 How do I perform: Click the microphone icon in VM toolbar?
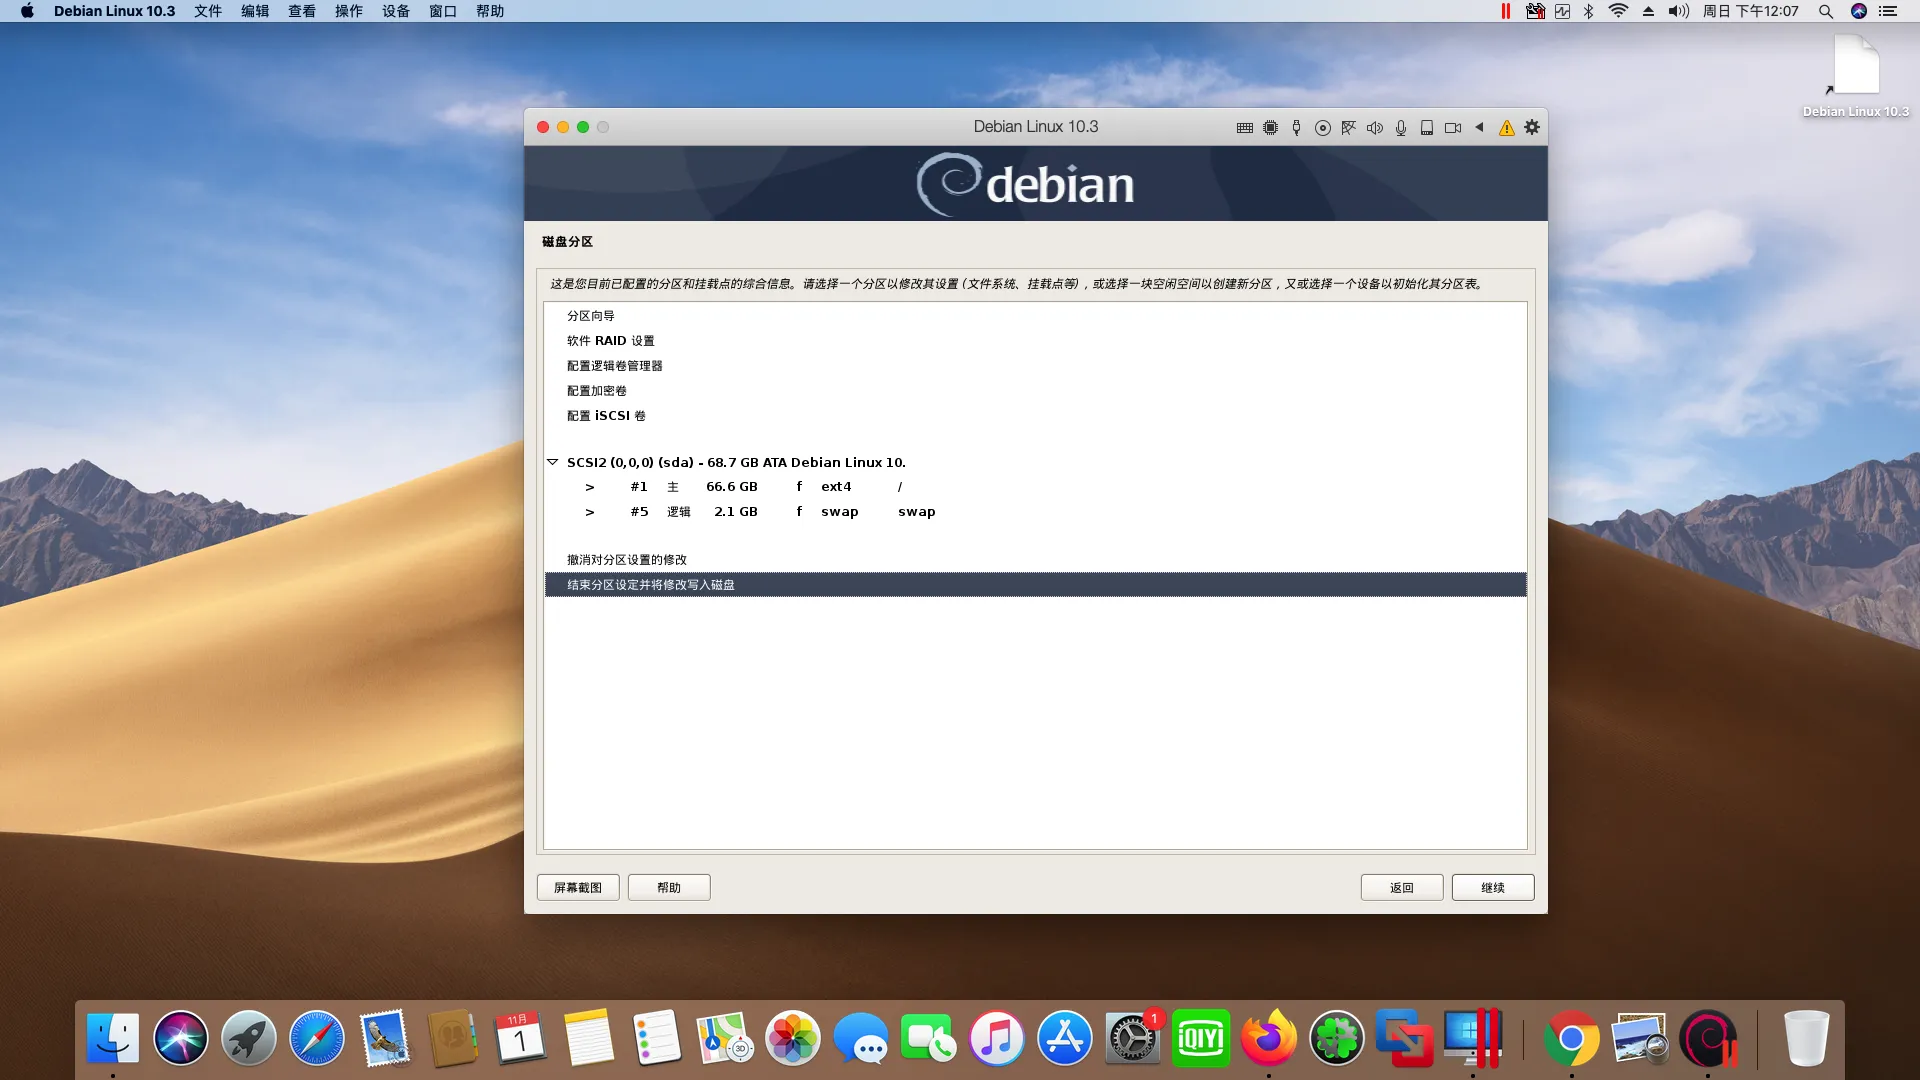click(1401, 128)
